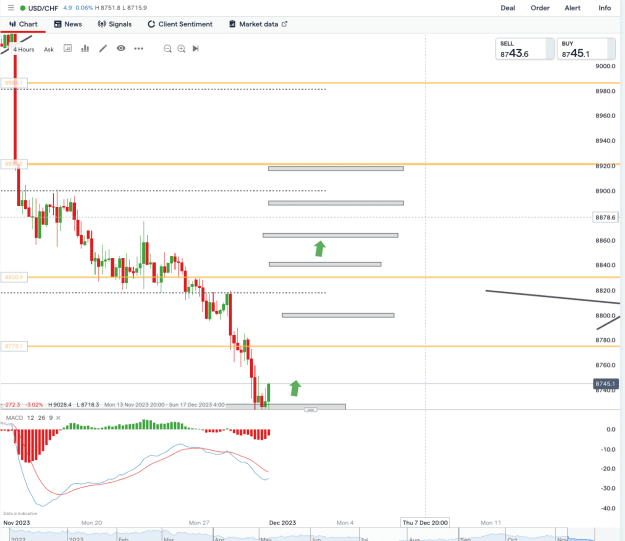The width and height of the screenshot is (625, 541).
Task: Zoom in on the chart
Action: [181, 49]
